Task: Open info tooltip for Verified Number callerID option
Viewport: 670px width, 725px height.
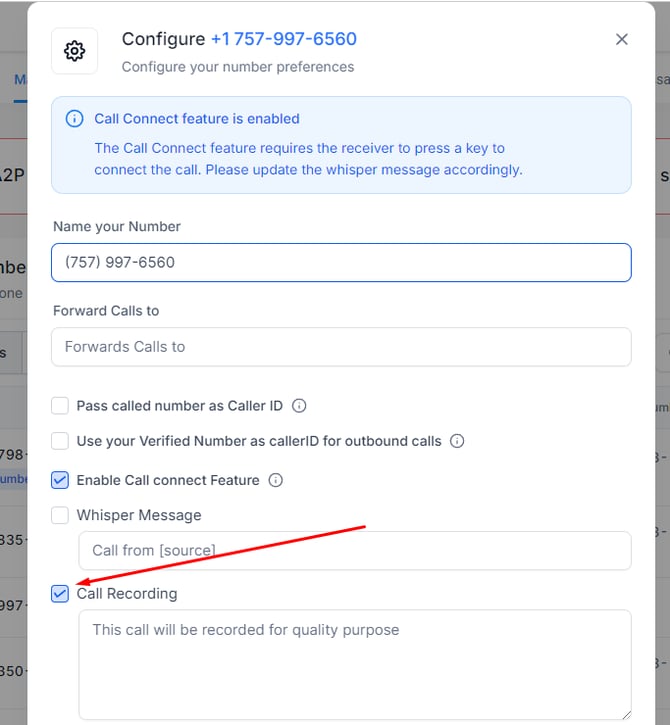Action: click(x=457, y=441)
